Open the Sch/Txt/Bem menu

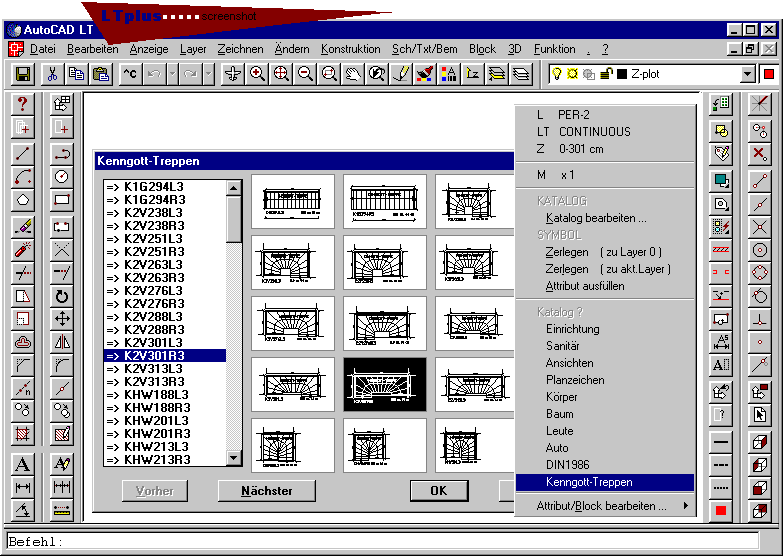coord(424,49)
